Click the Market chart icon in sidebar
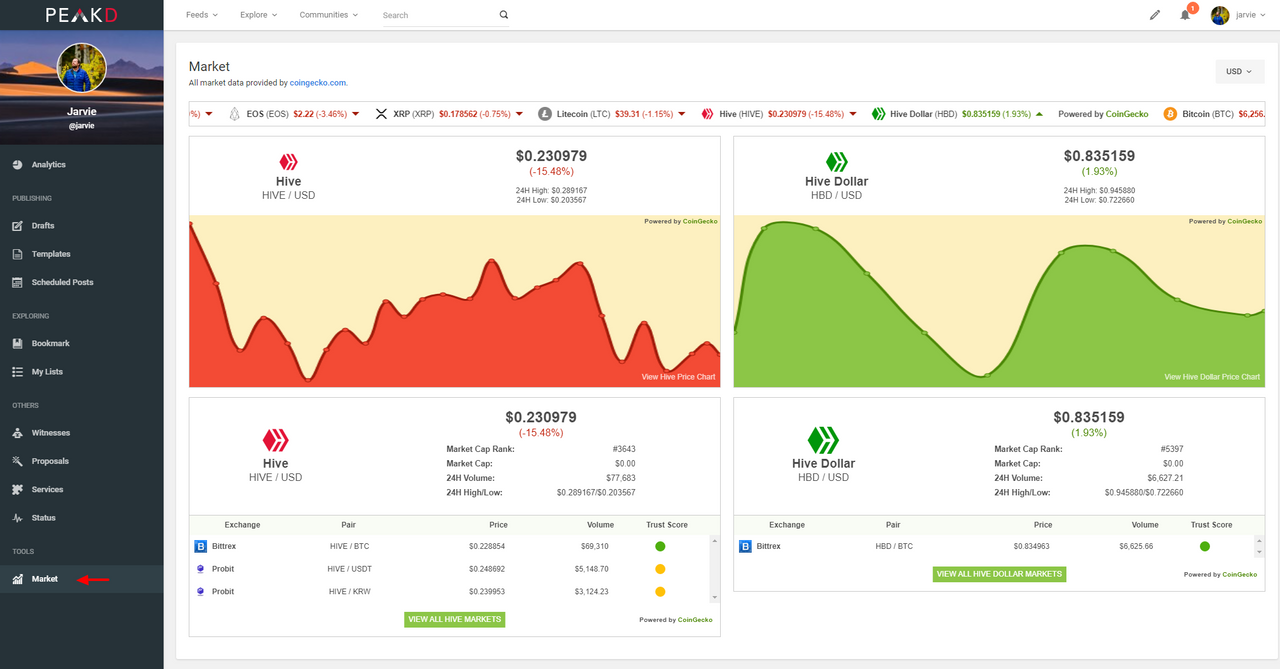Image resolution: width=1280 pixels, height=669 pixels. [x=17, y=579]
